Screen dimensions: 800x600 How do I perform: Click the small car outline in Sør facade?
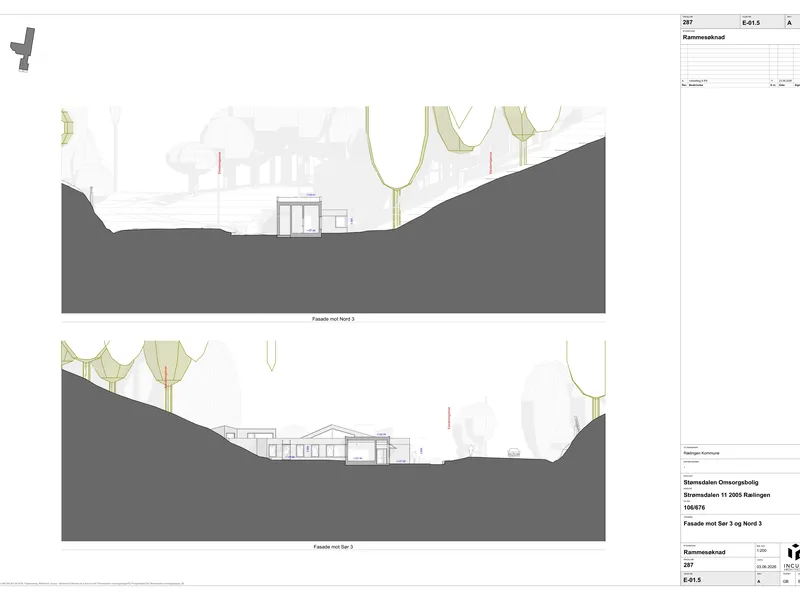513,452
